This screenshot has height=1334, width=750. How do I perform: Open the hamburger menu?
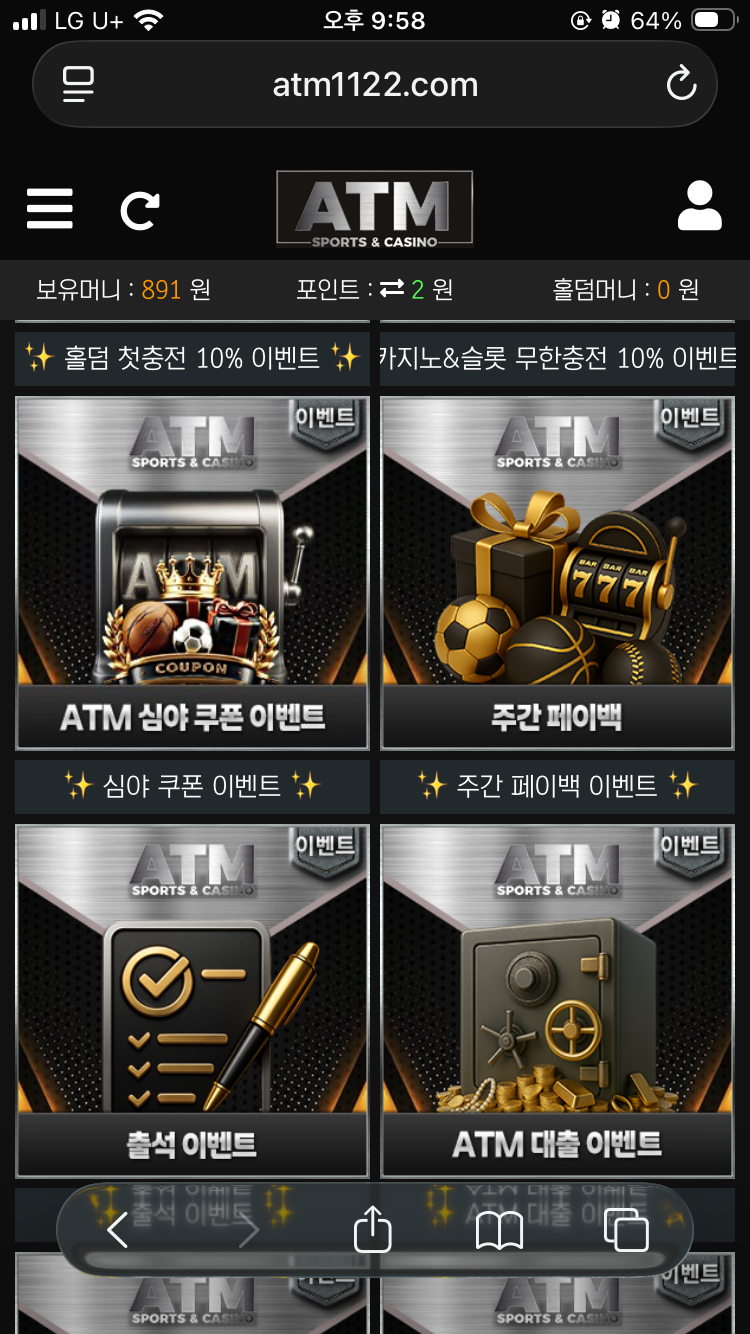49,209
